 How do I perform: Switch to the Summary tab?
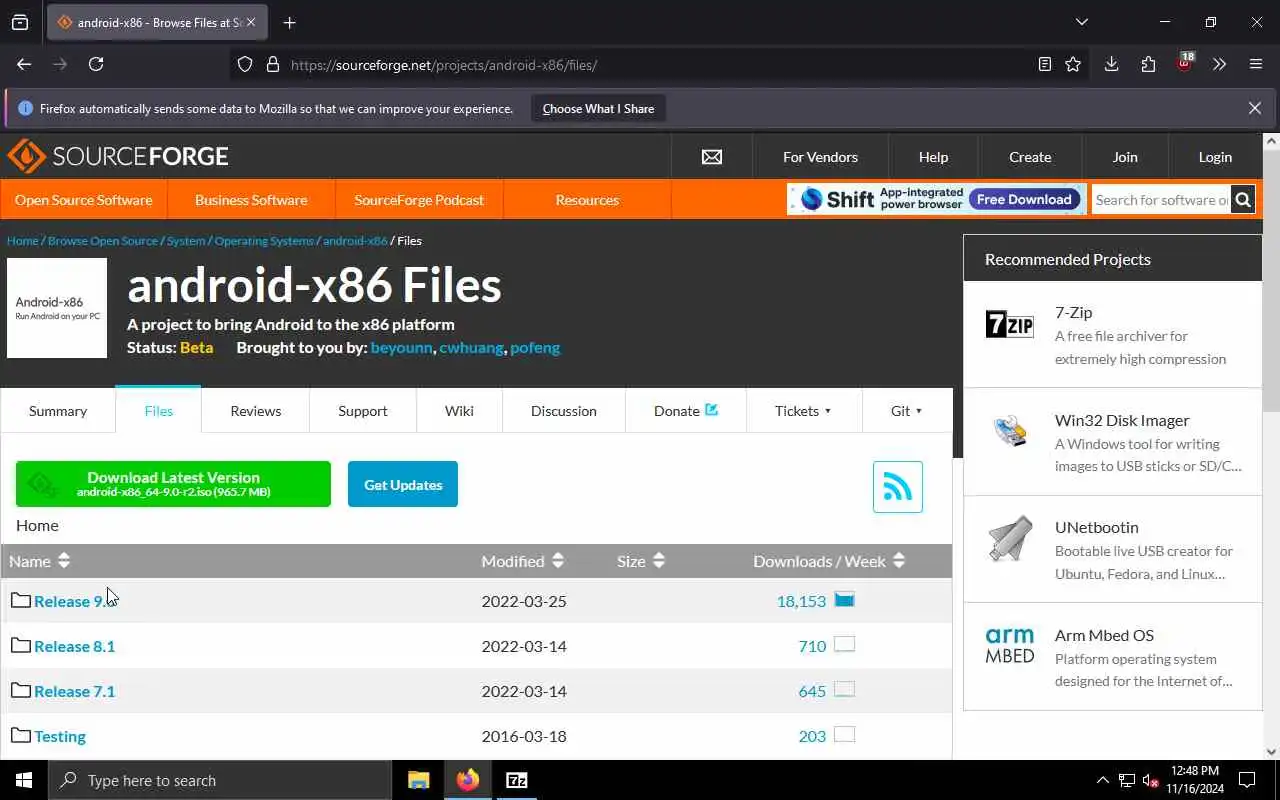click(58, 411)
